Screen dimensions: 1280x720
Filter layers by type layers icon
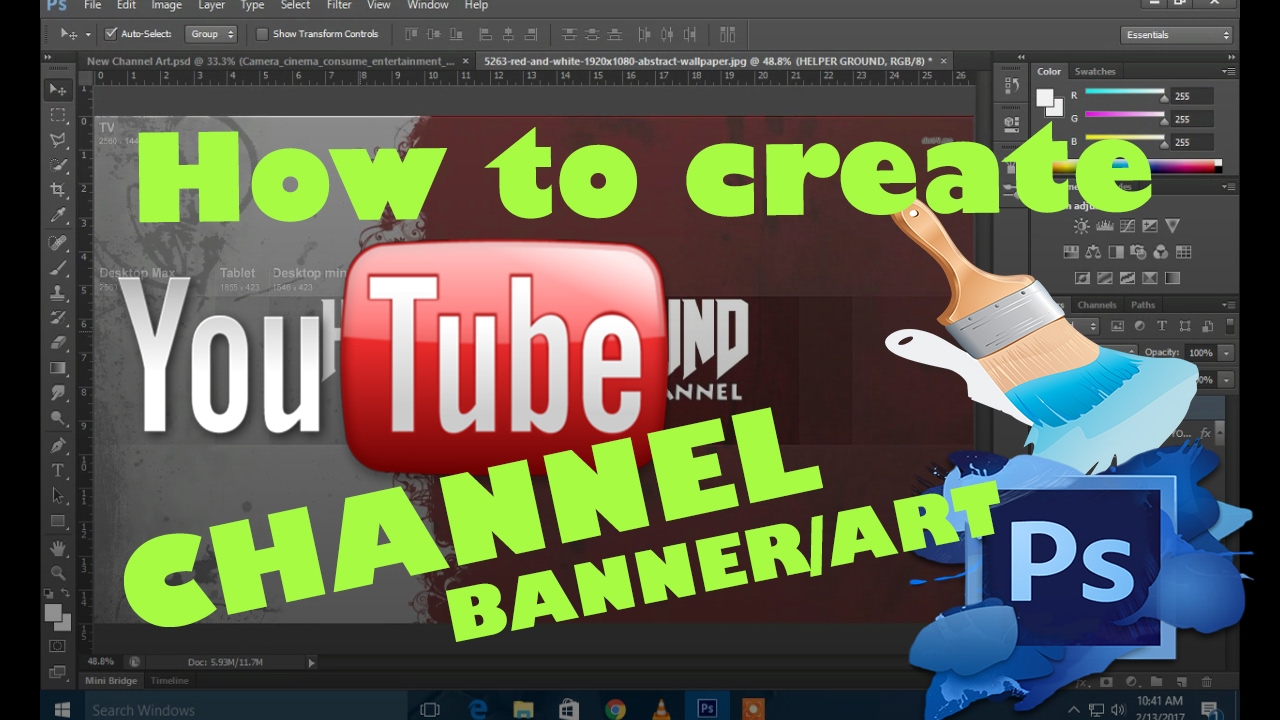(1162, 326)
